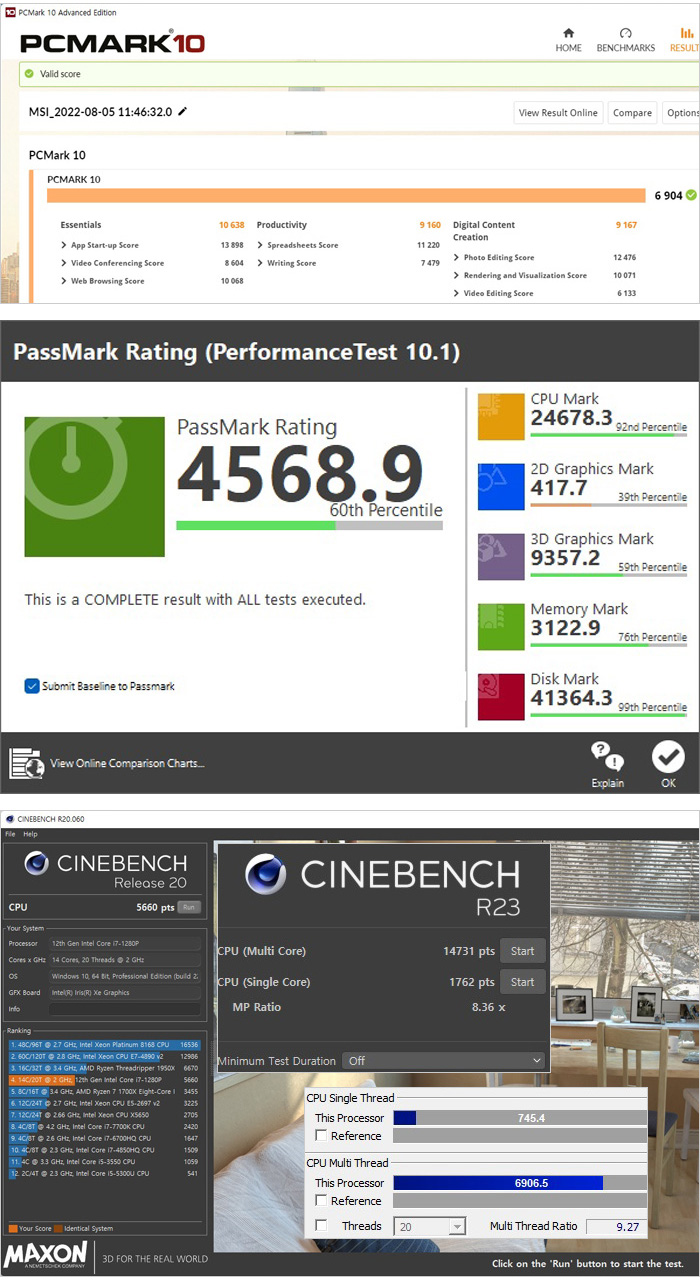
Task: Click the orange PCMark 10 overall score bar
Action: pos(346,195)
